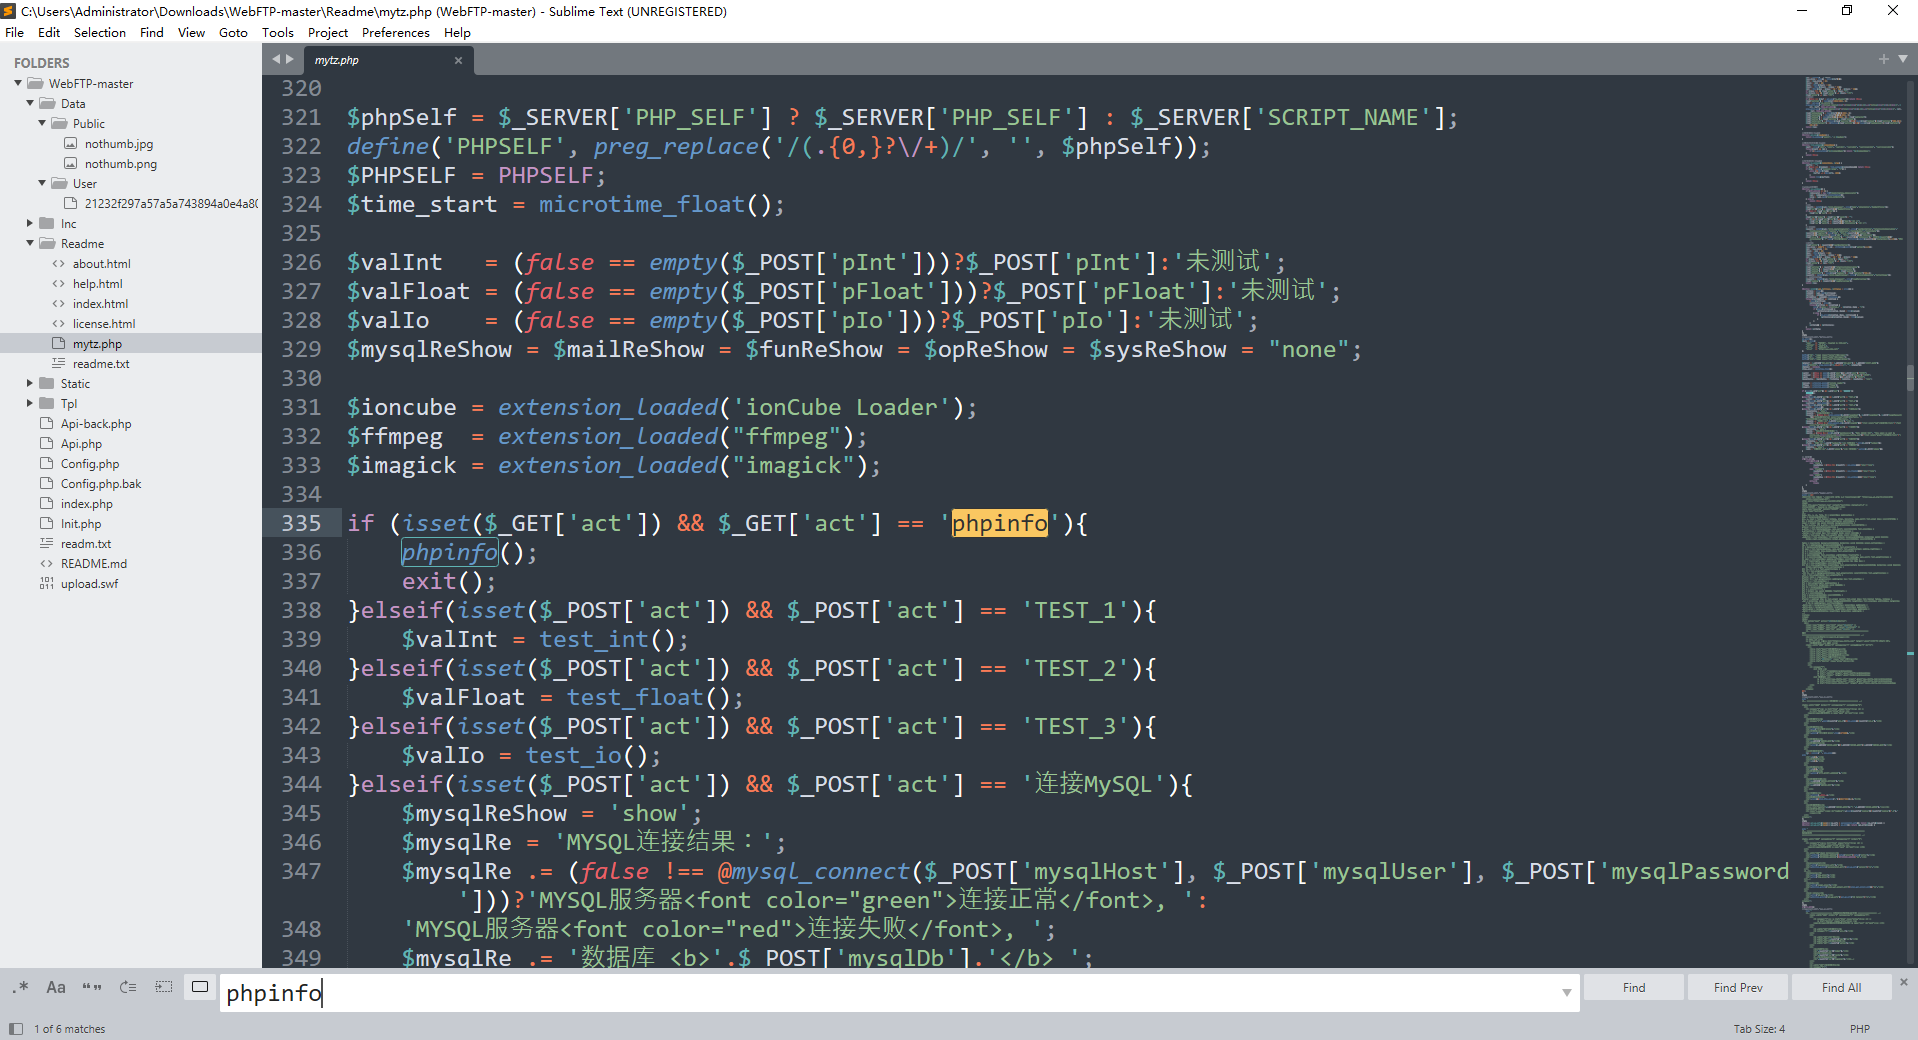Open the Selection menu
Screen dimensions: 1918x1040
point(100,33)
